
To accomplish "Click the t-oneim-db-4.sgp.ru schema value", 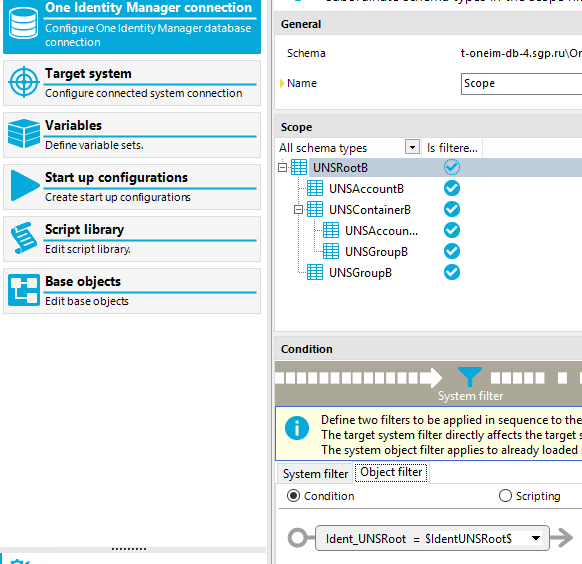I will pos(521,53).
